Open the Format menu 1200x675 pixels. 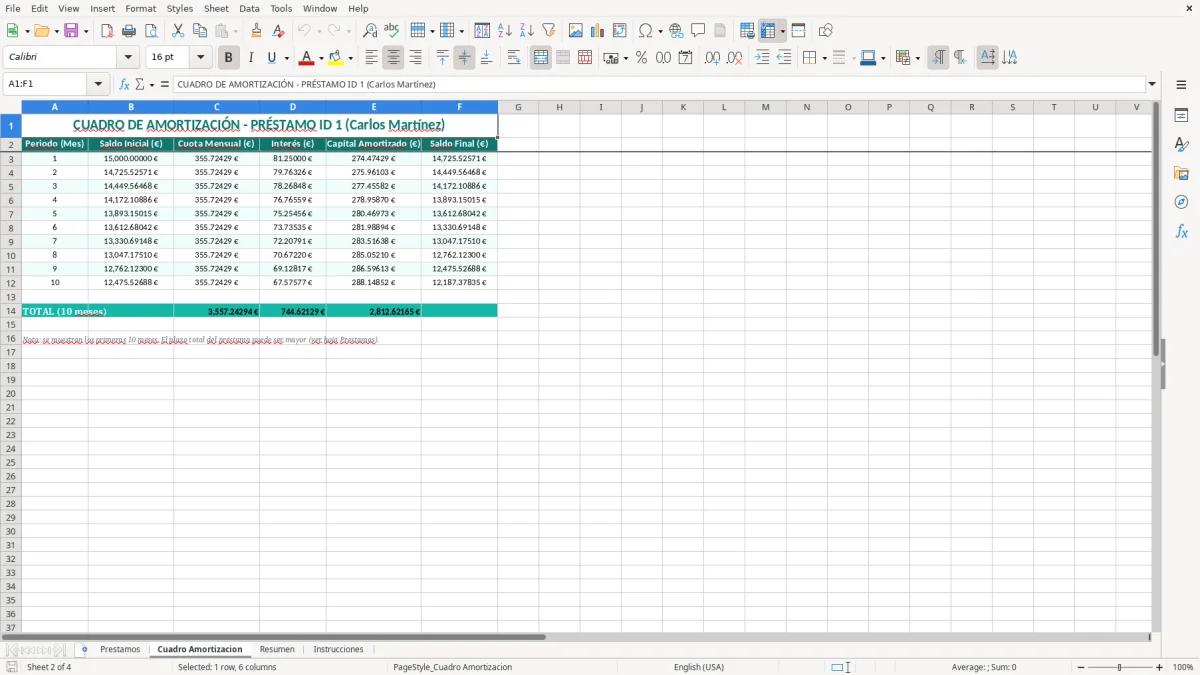[140, 8]
